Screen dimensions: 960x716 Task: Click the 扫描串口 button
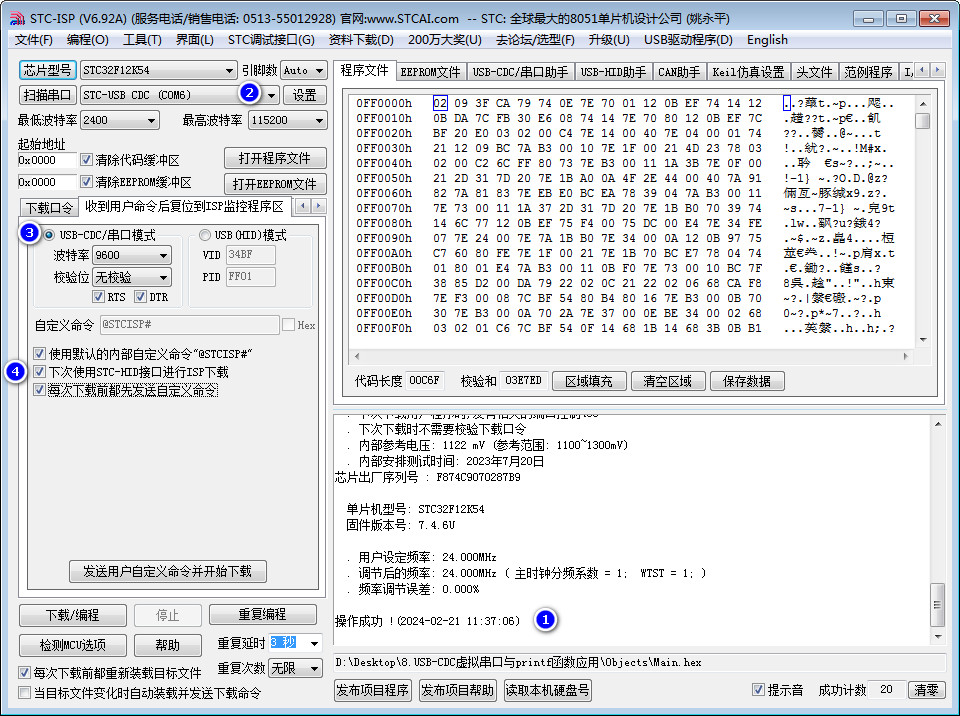click(x=47, y=95)
